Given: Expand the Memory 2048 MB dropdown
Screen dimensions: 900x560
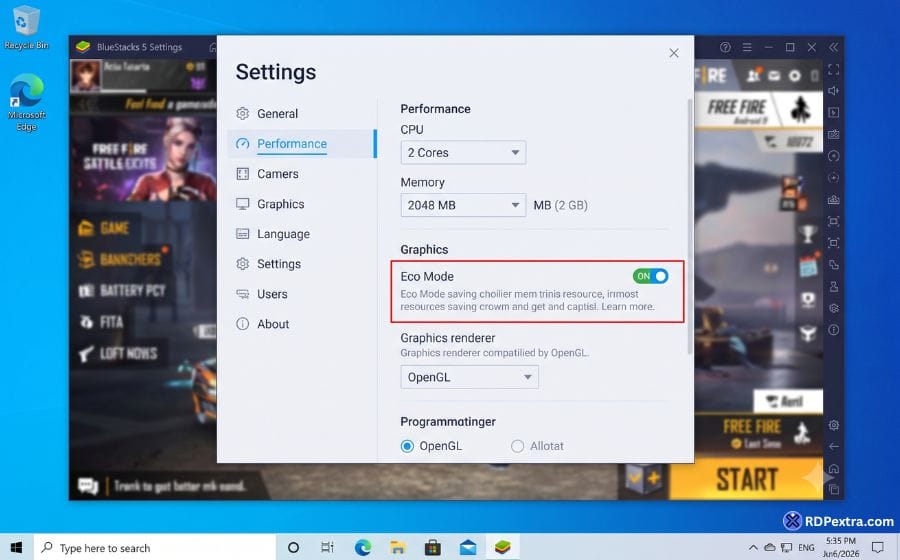Looking at the screenshot, I should coord(463,205).
